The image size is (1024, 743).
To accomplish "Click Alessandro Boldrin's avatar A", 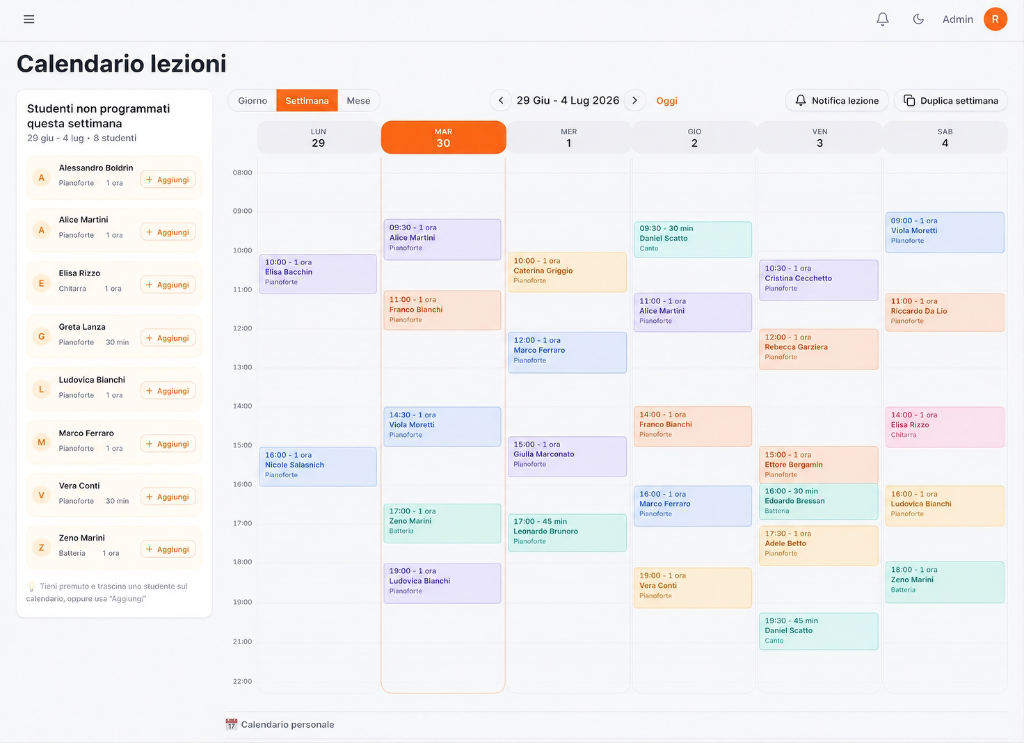I will [41, 178].
